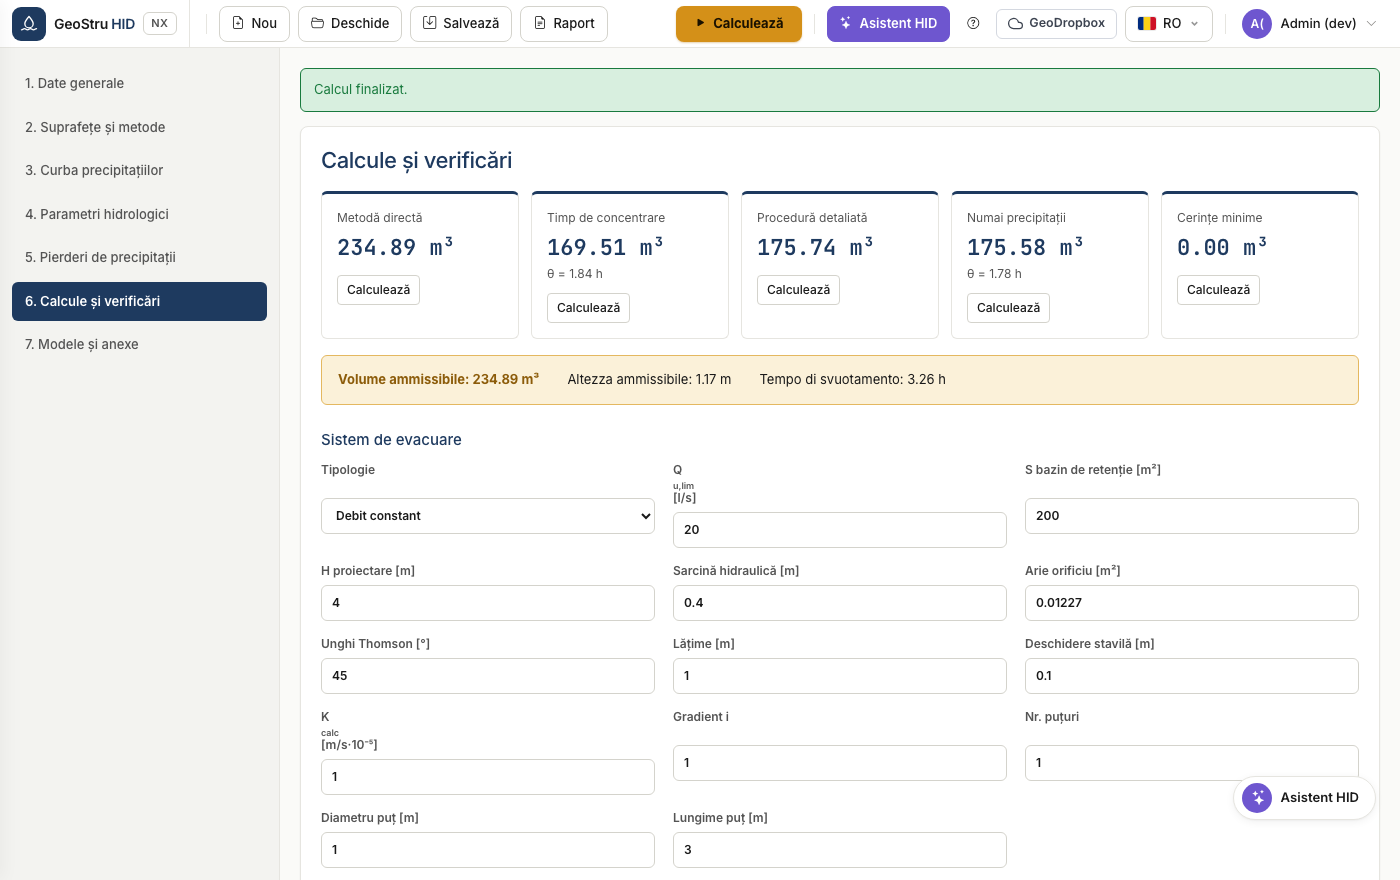Go to 2. Suprafețe și metode
Screen dimensions: 1400x880
(x=139, y=127)
